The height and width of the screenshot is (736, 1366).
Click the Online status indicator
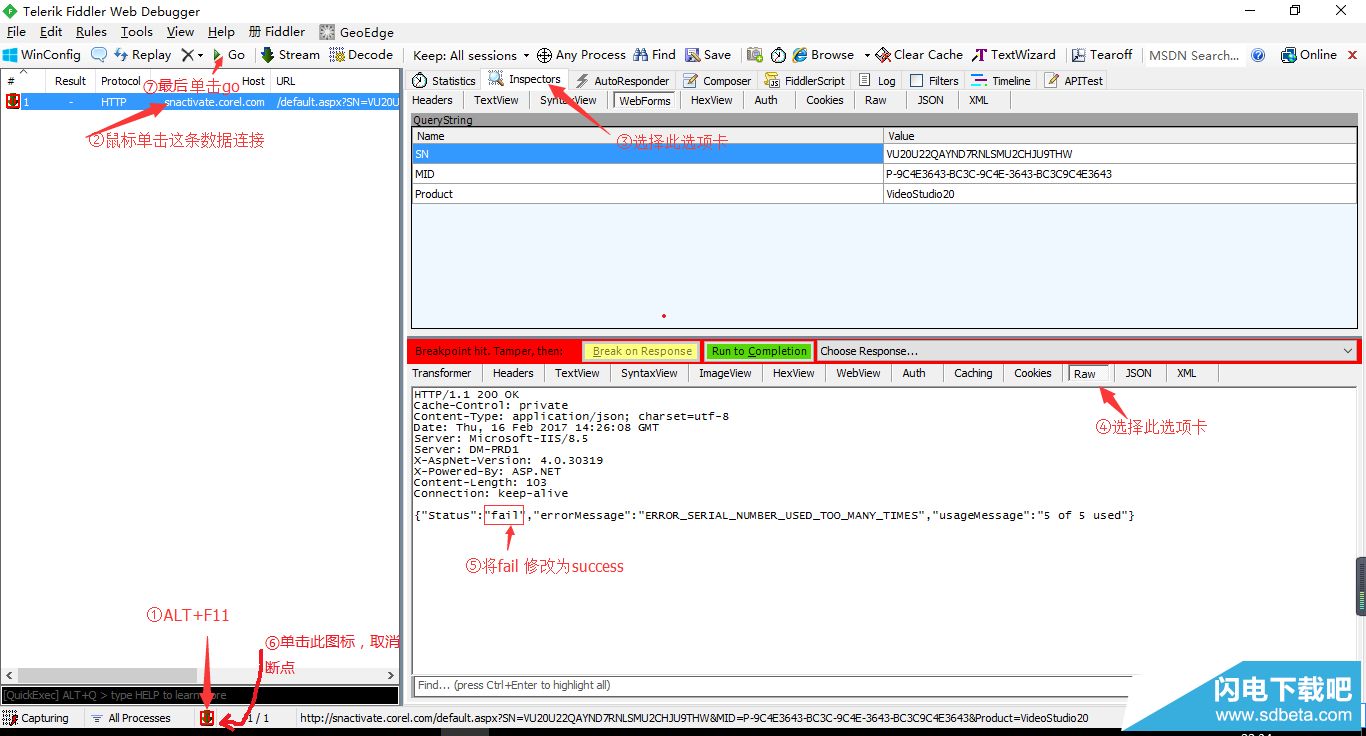coord(1308,55)
